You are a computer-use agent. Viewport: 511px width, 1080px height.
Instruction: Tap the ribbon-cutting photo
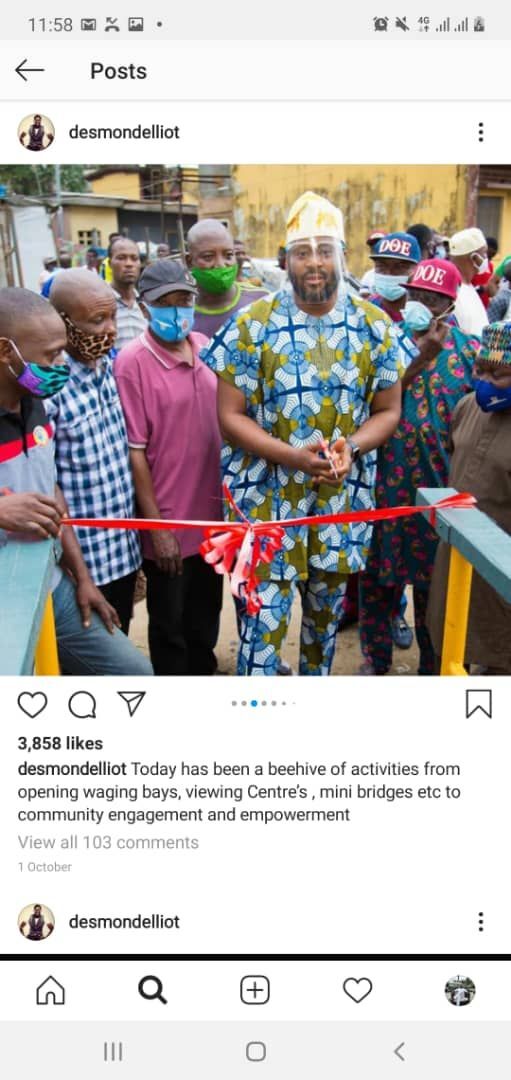pos(256,420)
